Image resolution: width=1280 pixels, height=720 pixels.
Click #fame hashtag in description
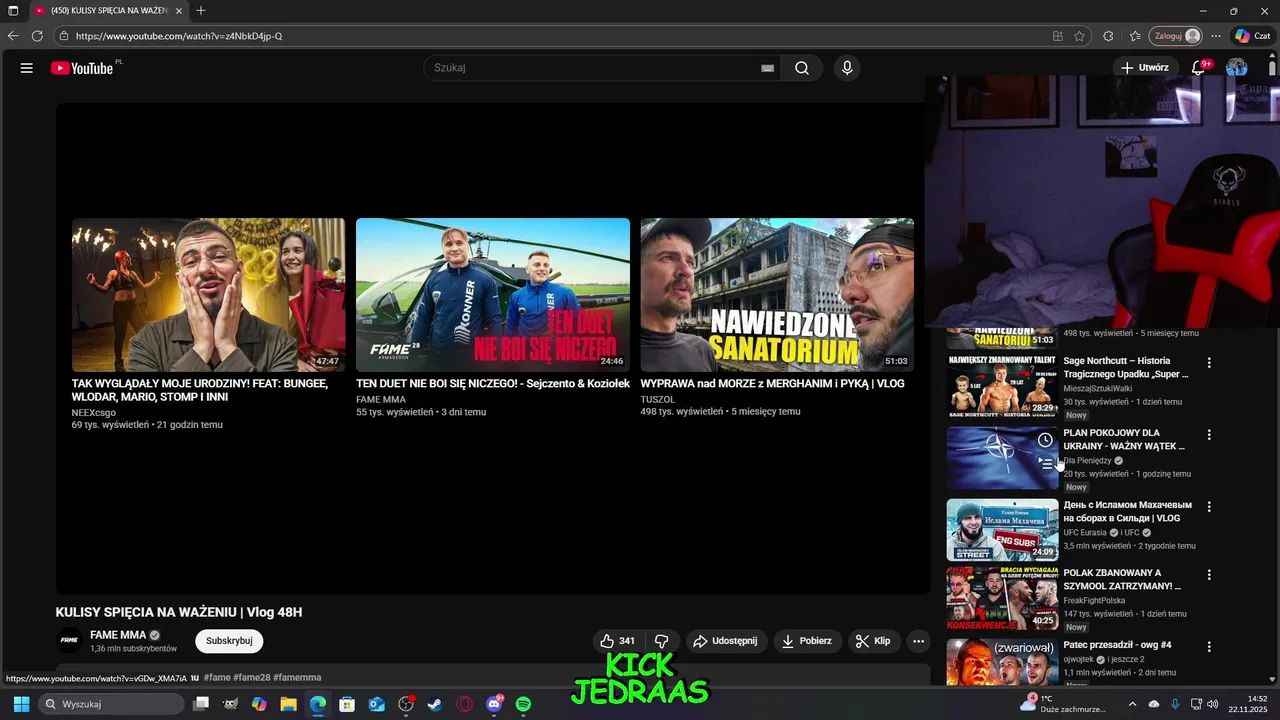click(x=217, y=677)
